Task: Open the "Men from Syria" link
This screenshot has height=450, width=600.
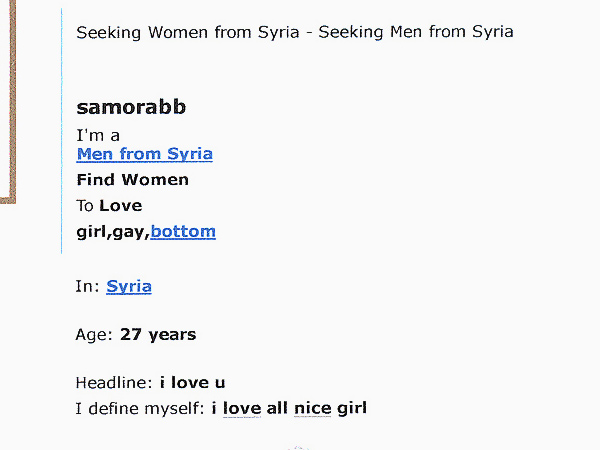Action: (x=144, y=154)
